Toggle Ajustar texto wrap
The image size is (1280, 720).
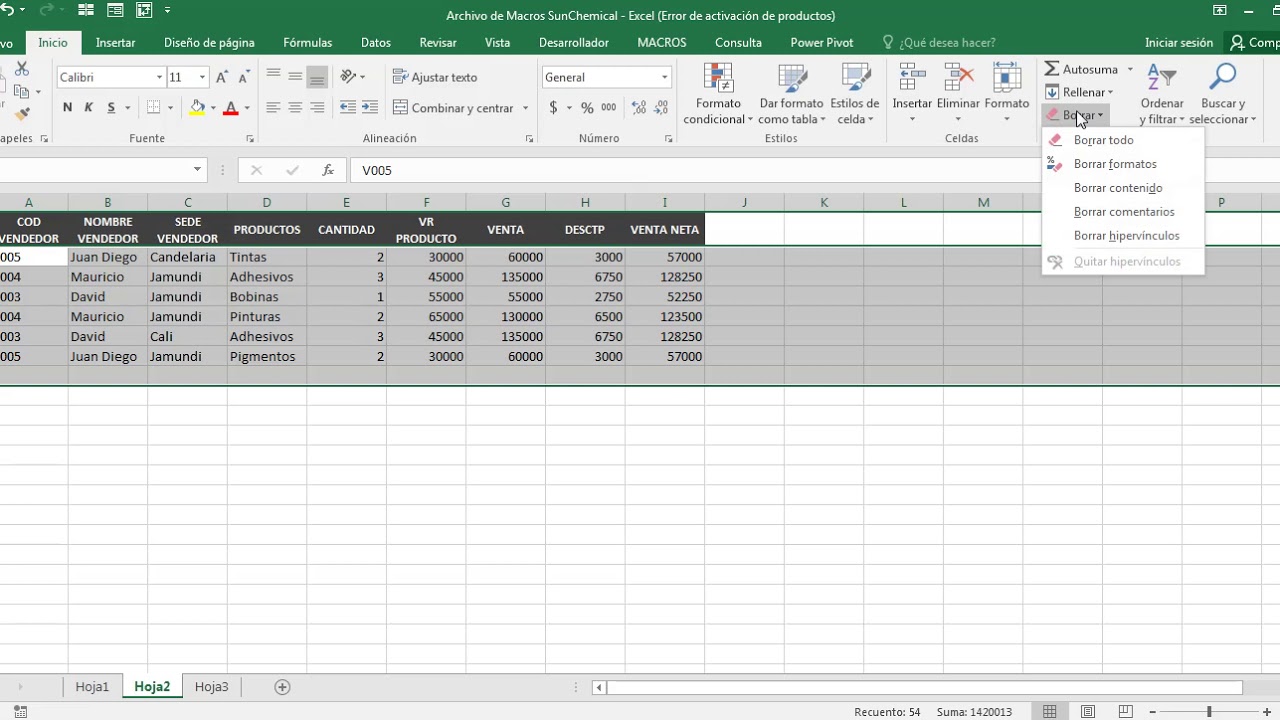pos(435,77)
